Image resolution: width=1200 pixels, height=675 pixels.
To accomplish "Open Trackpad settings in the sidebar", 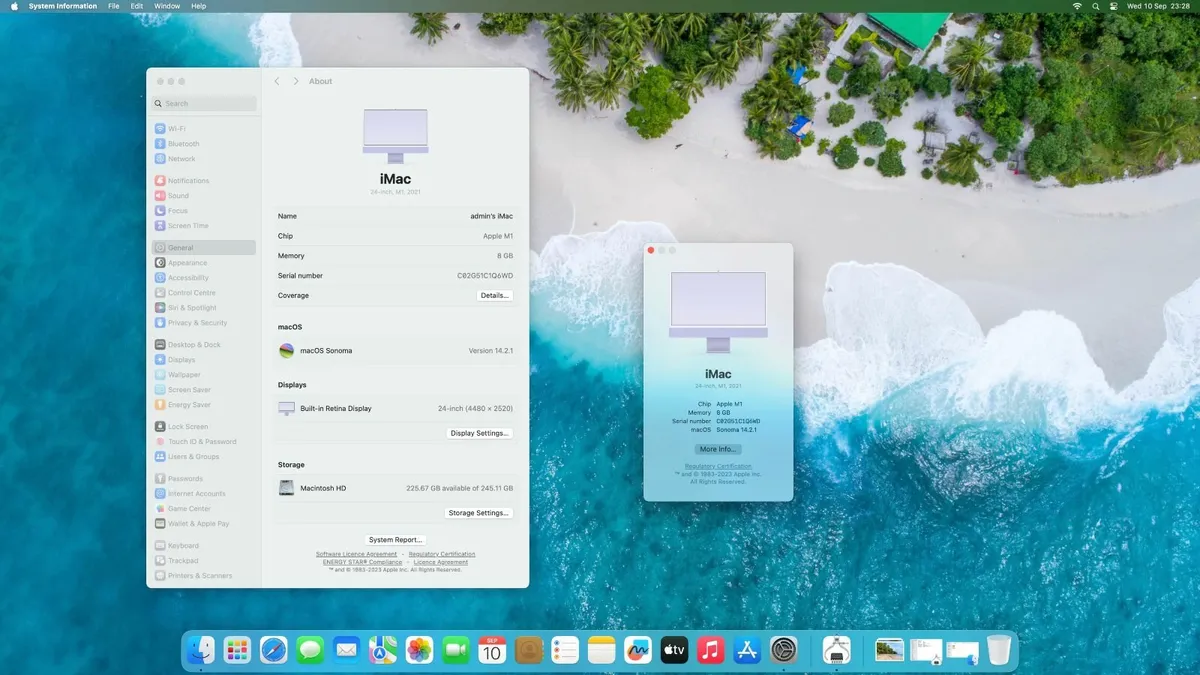I will tap(204, 561).
